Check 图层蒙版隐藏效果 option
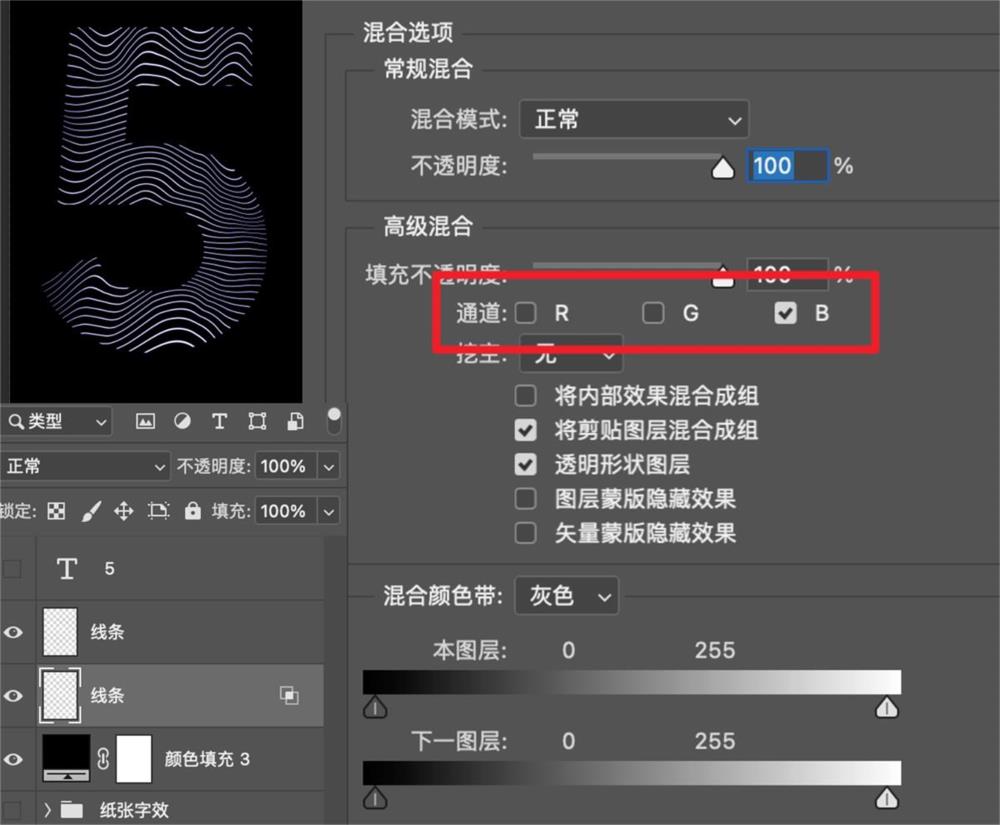Image resolution: width=1000 pixels, height=825 pixels. (526, 499)
